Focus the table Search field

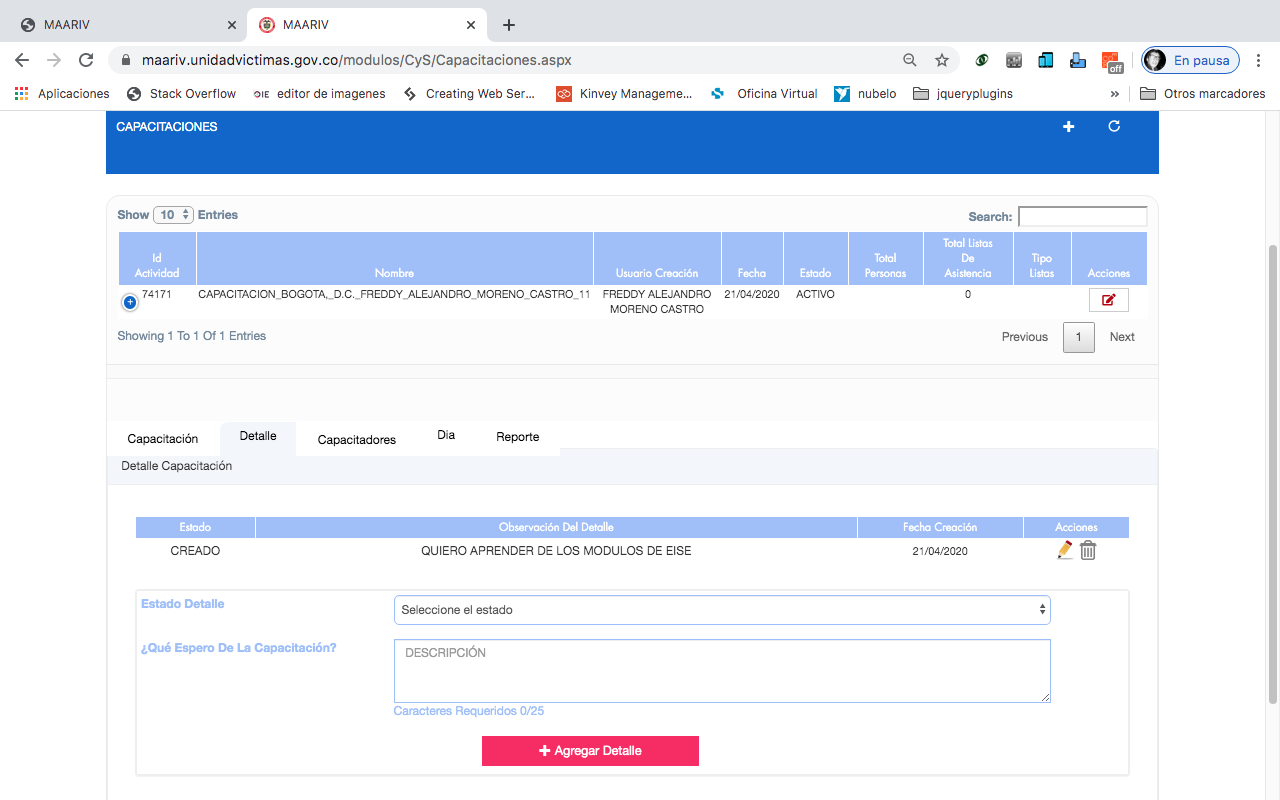point(1082,216)
